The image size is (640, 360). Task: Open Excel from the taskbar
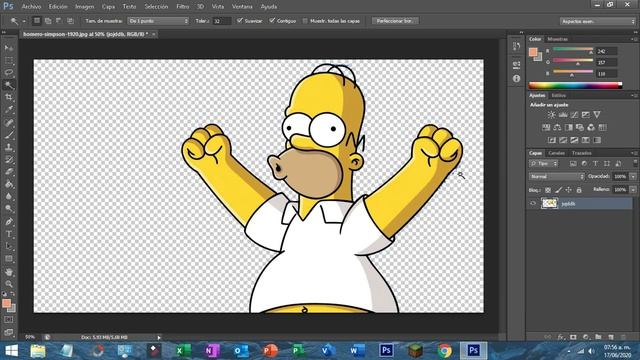[x=182, y=351]
